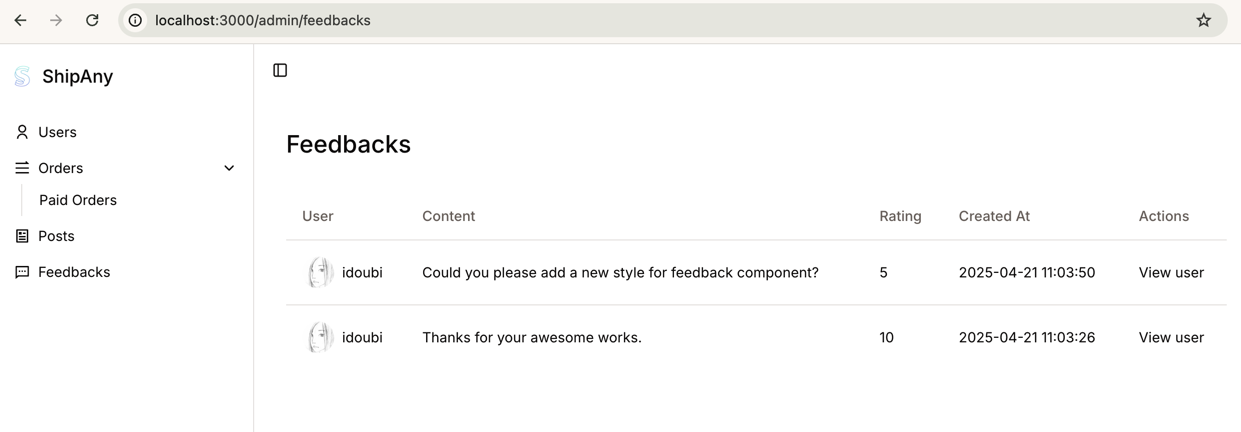Go to Posts in sidebar
1241x432 pixels.
56,236
